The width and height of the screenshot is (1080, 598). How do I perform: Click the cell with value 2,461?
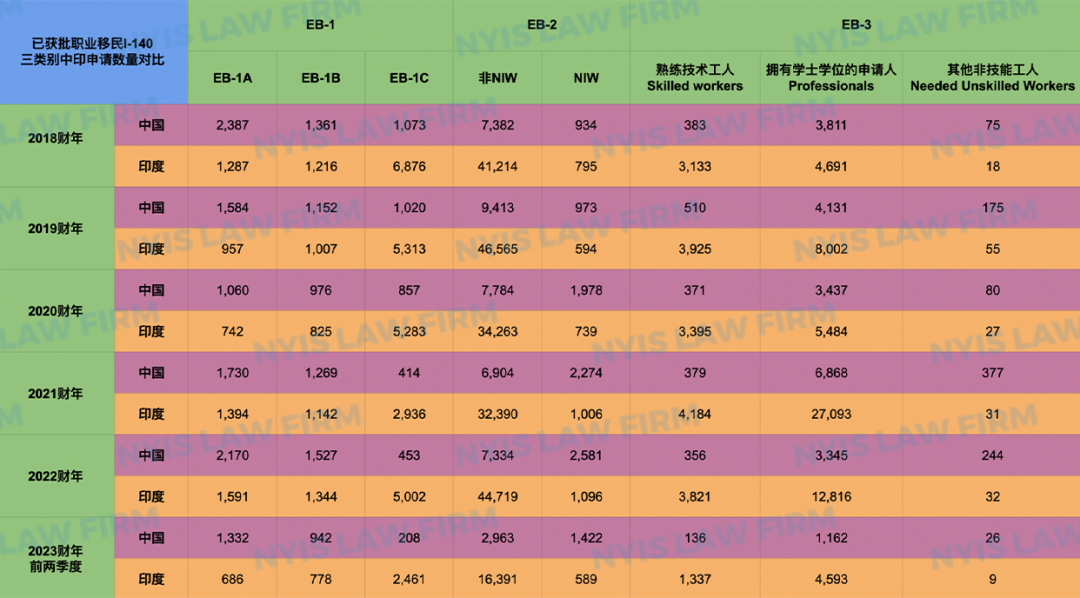(409, 579)
